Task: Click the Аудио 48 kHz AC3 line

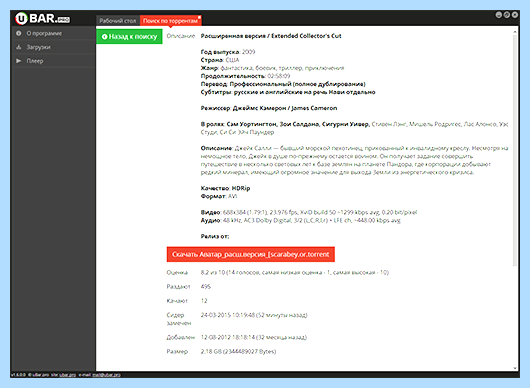Action: tap(300, 220)
